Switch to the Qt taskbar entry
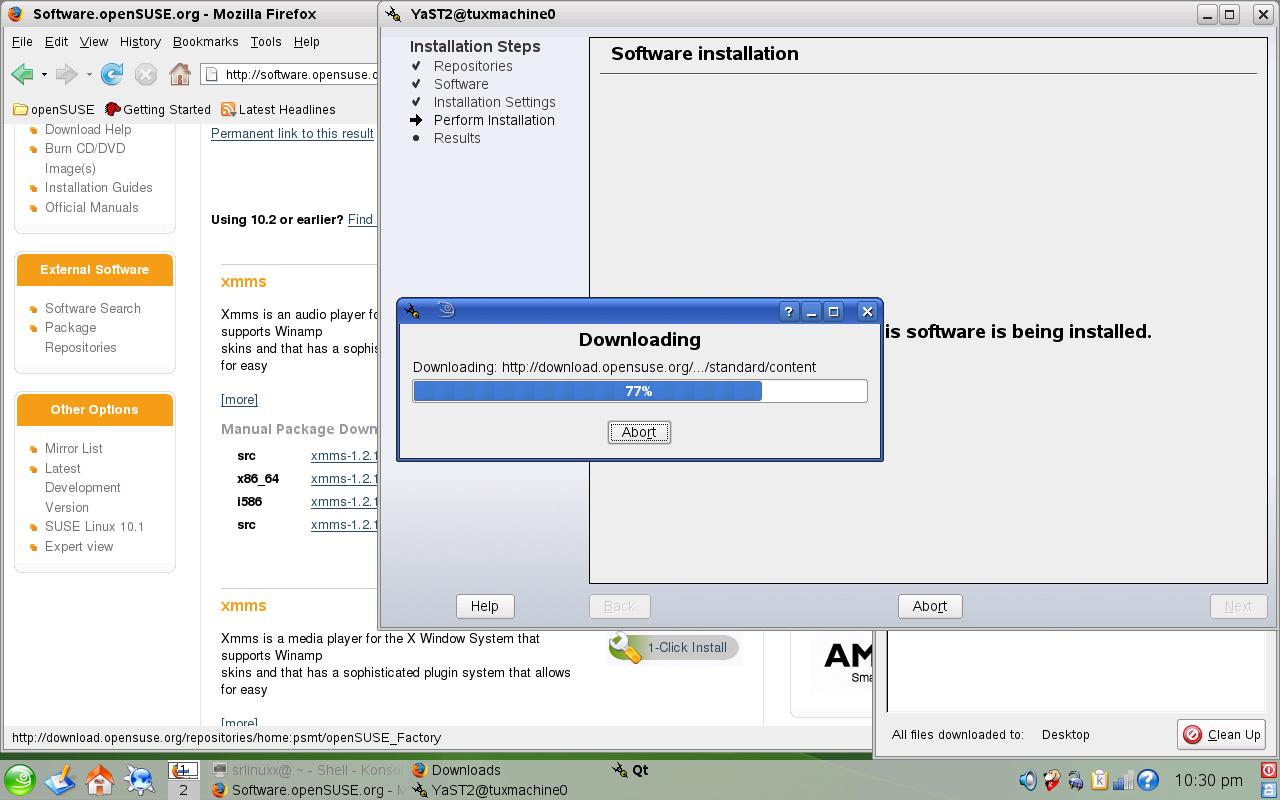This screenshot has height=800, width=1280. (x=632, y=770)
